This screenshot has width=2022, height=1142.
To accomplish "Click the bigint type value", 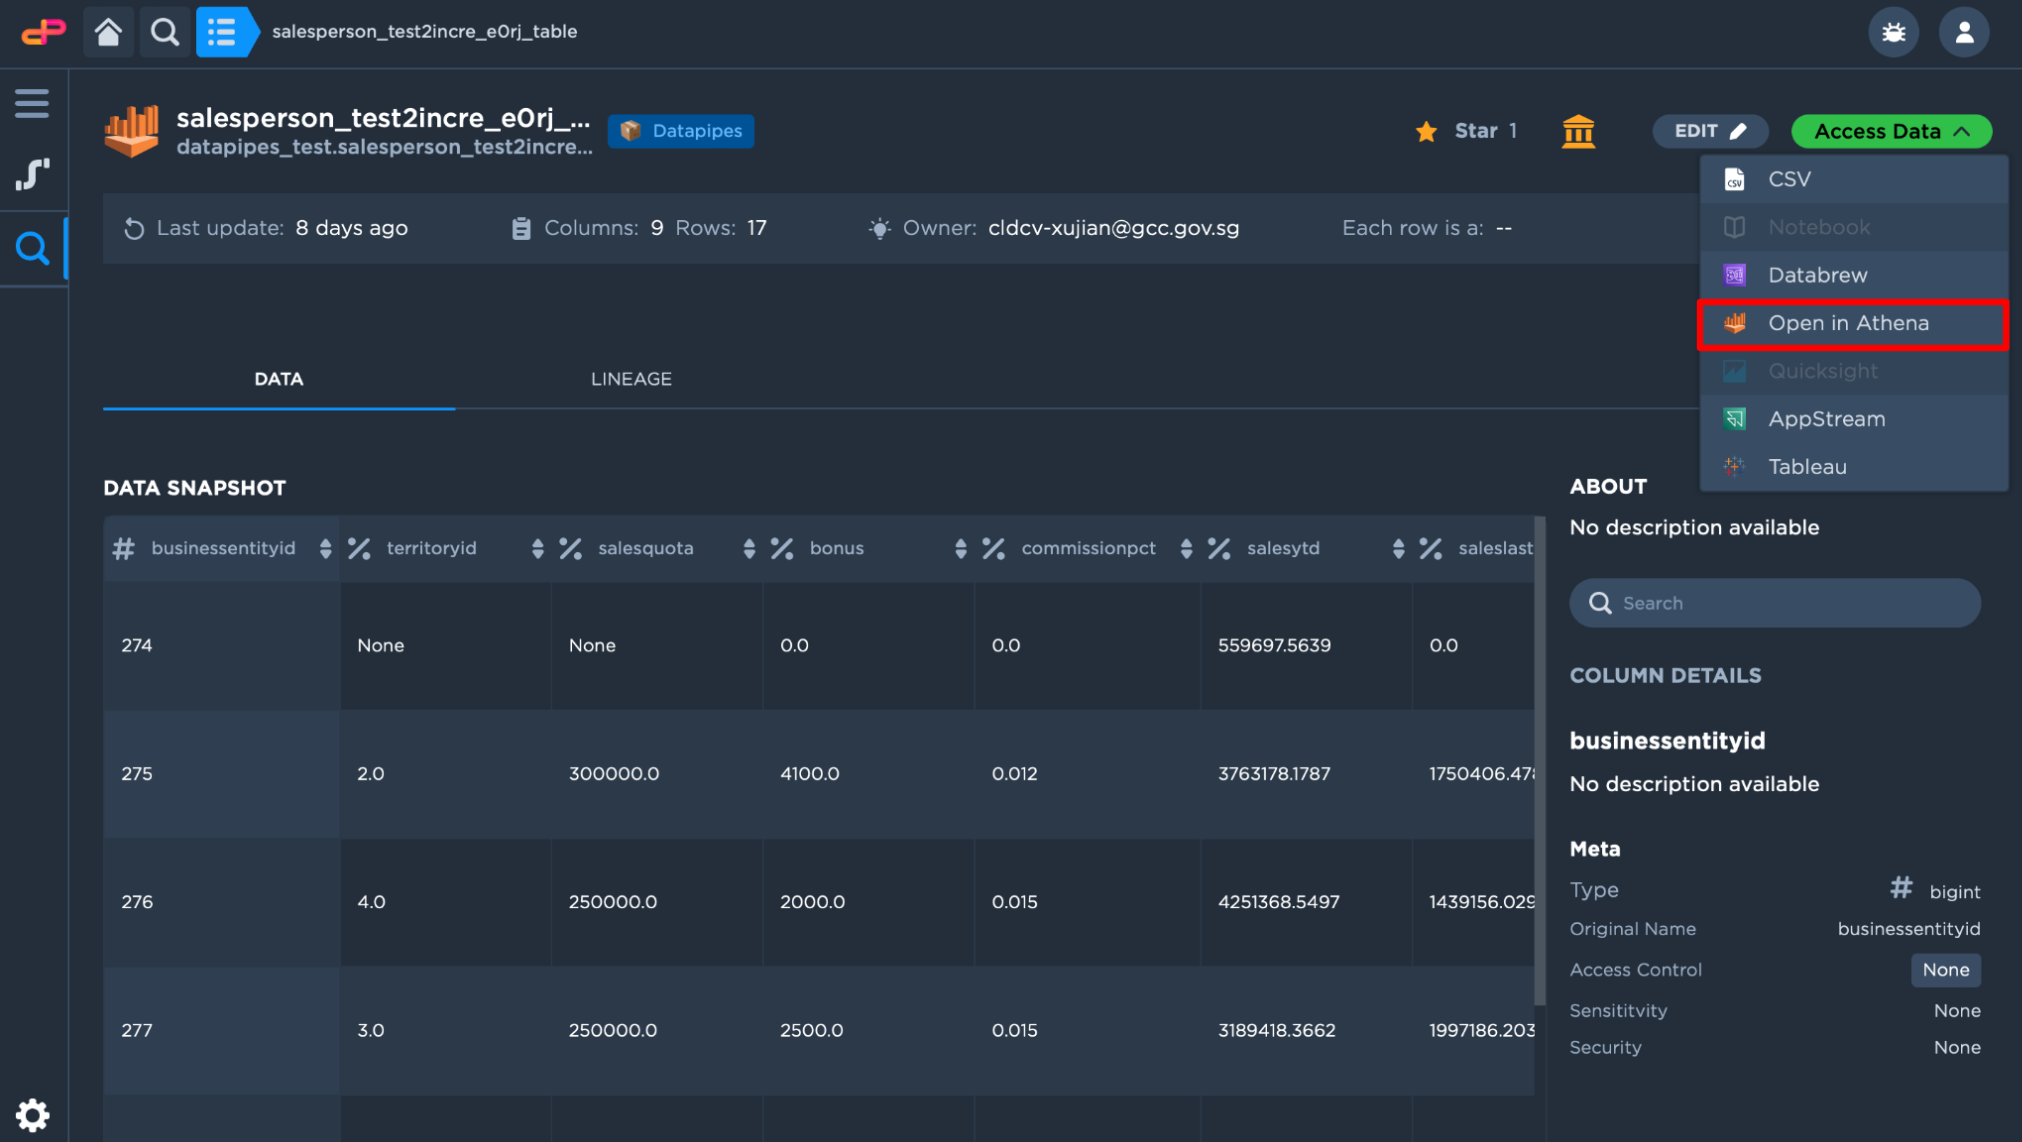I will tap(1955, 891).
